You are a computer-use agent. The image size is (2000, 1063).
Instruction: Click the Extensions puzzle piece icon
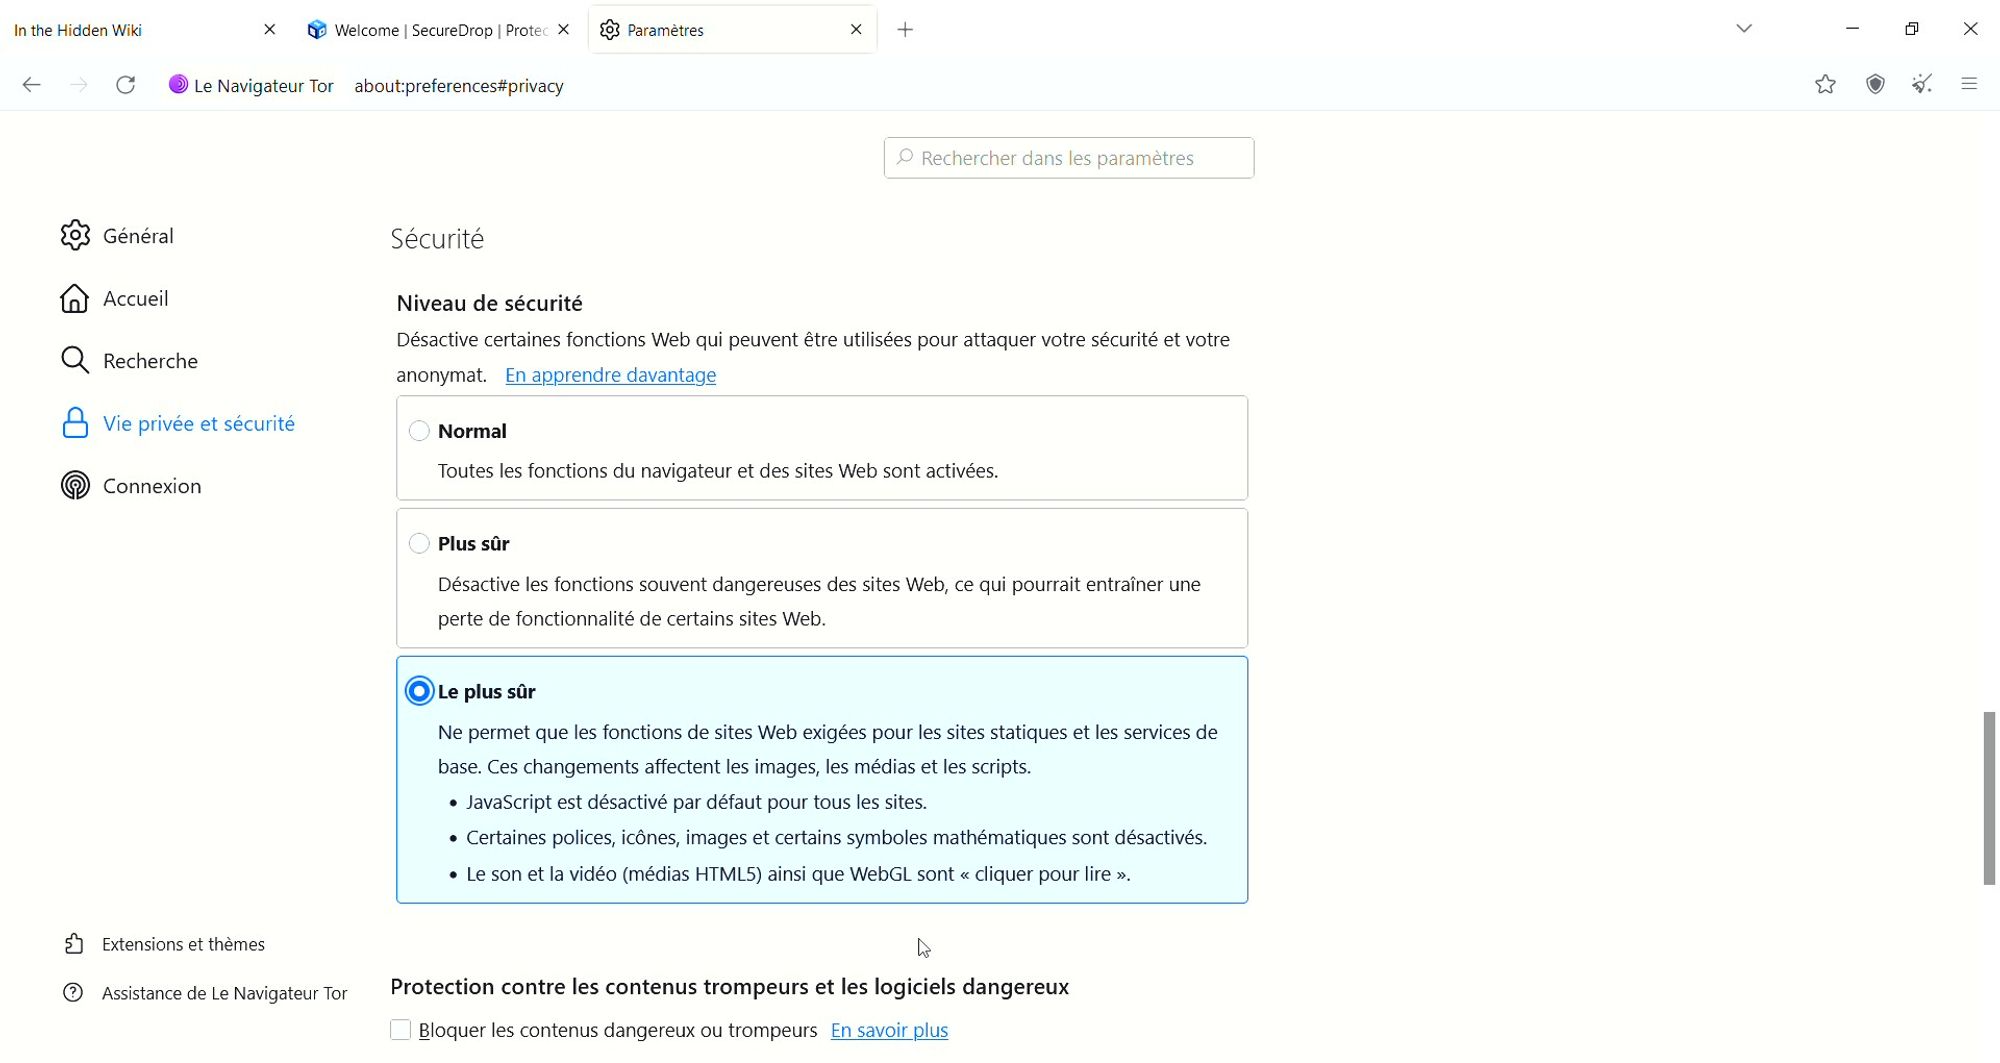click(74, 945)
